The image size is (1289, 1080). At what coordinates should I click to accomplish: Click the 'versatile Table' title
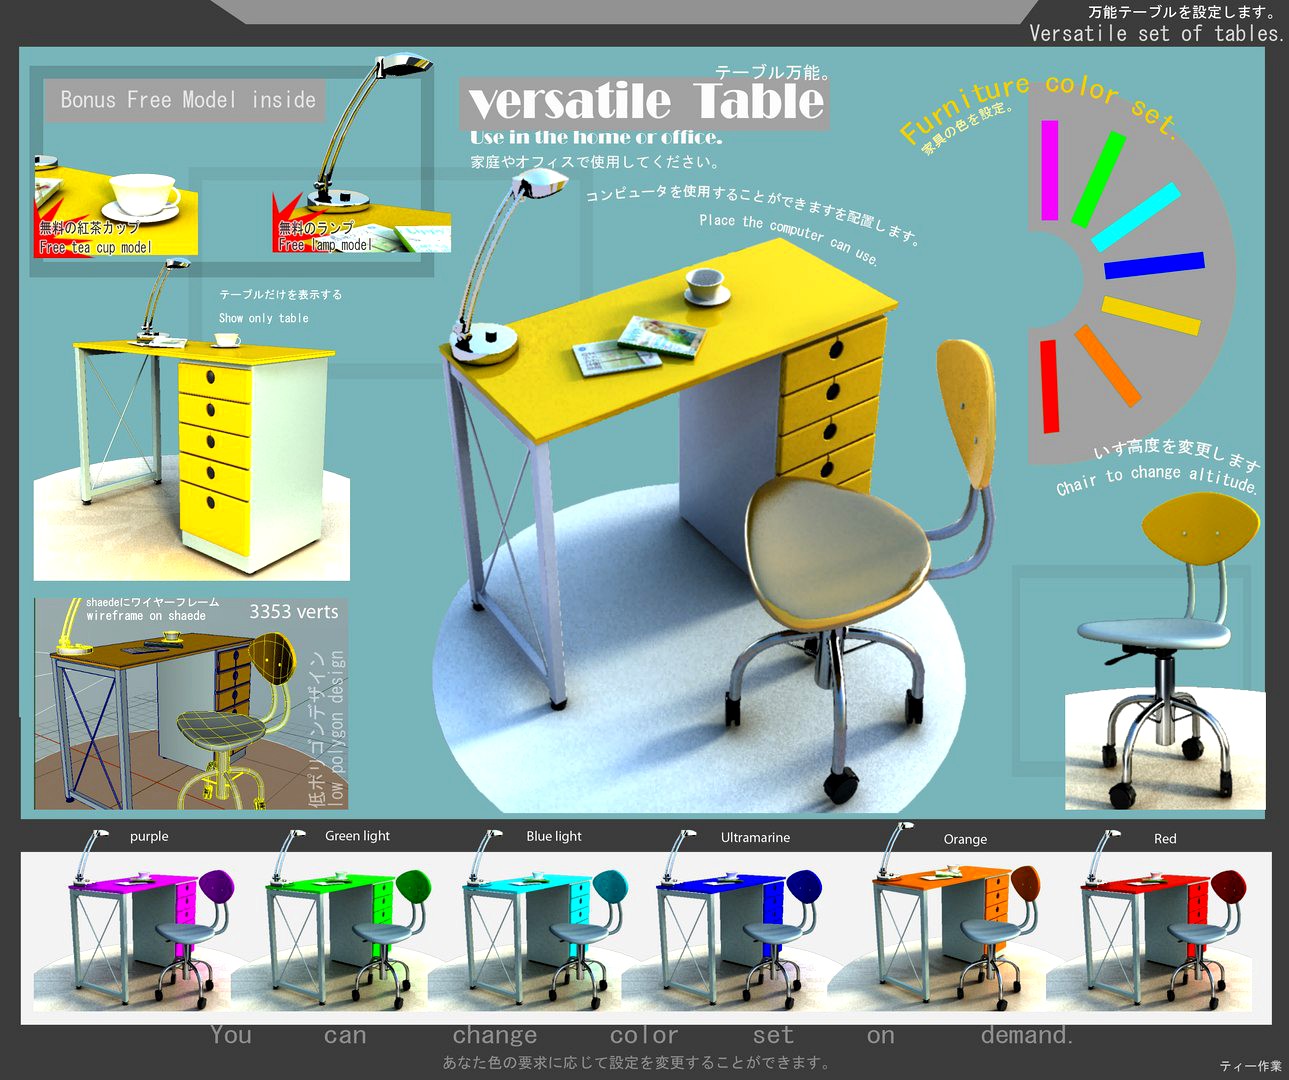pyautogui.click(x=645, y=101)
